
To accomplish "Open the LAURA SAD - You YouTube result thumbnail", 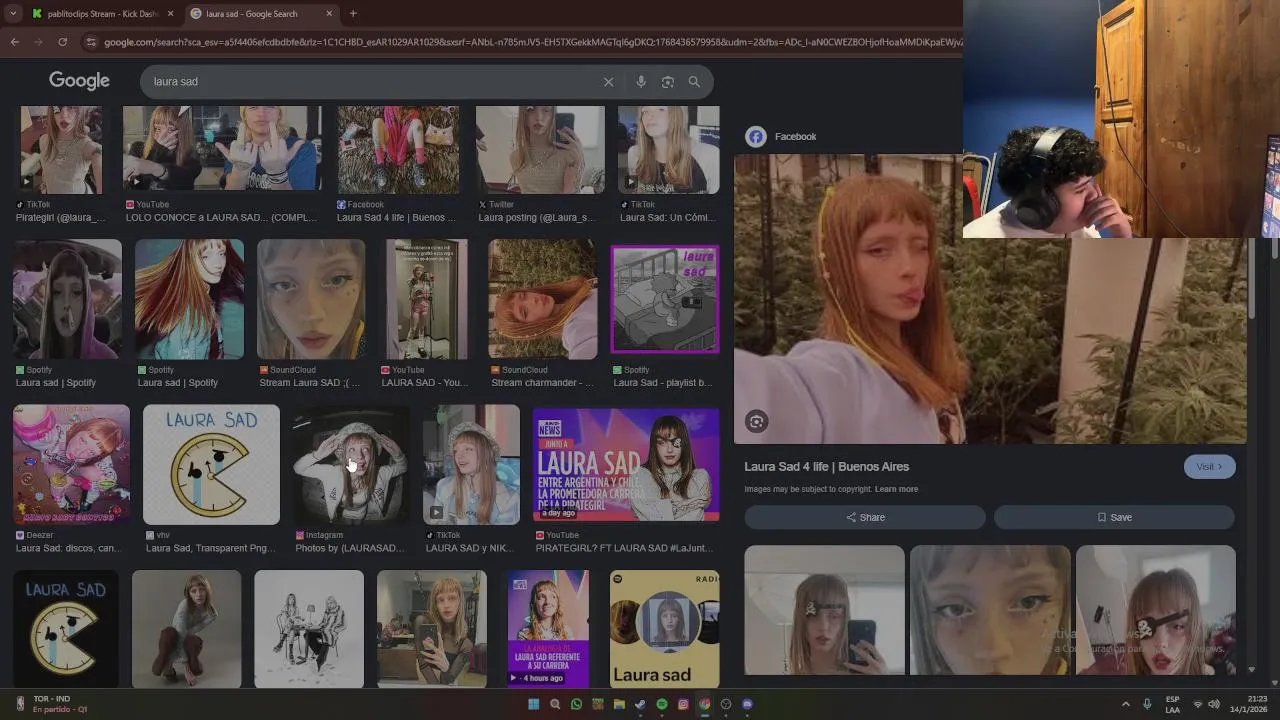I will pyautogui.click(x=427, y=299).
